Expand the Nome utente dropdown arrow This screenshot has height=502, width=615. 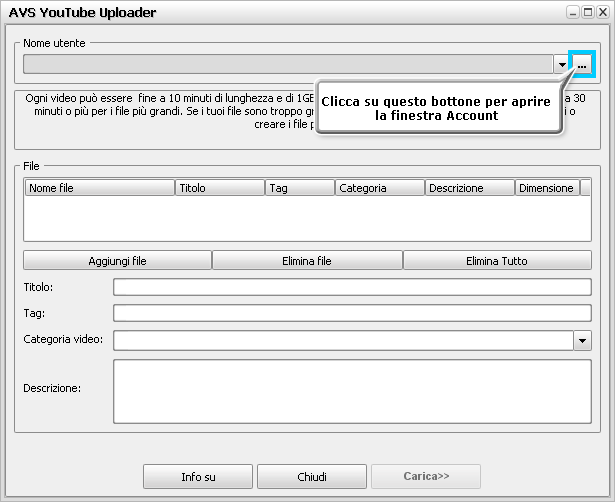point(562,64)
